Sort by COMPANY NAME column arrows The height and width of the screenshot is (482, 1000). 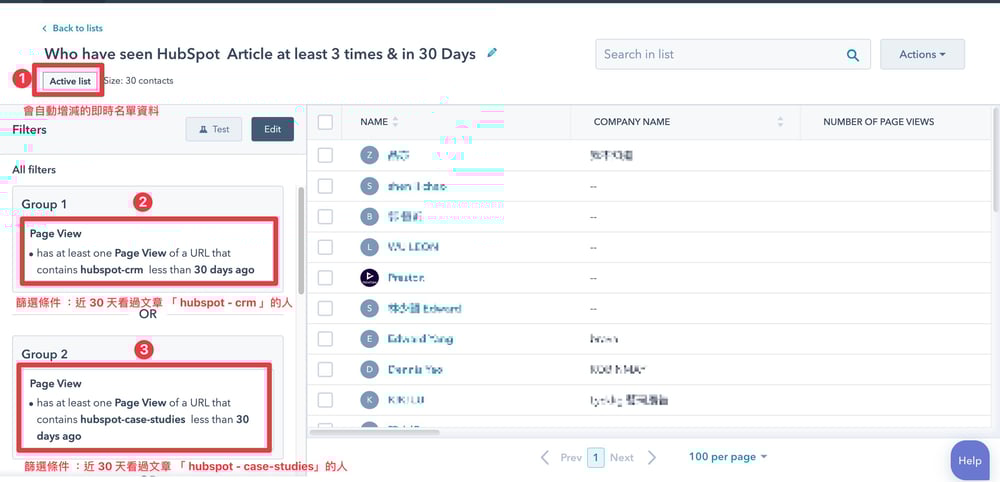coord(780,122)
